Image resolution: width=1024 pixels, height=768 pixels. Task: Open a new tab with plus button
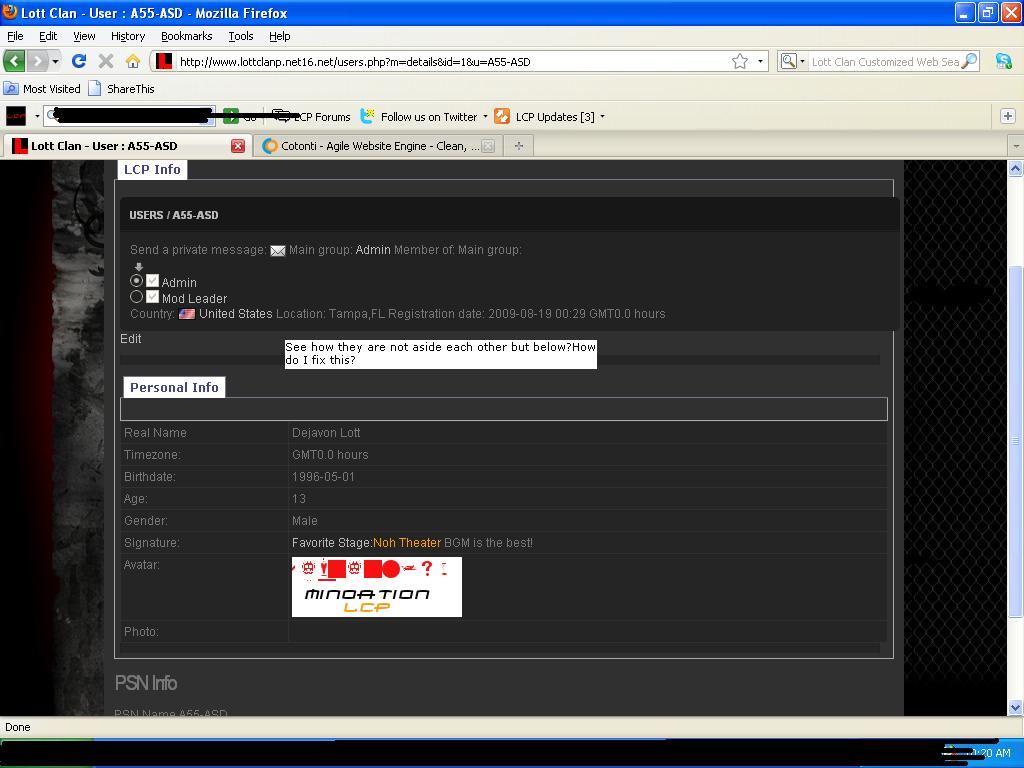(x=518, y=146)
